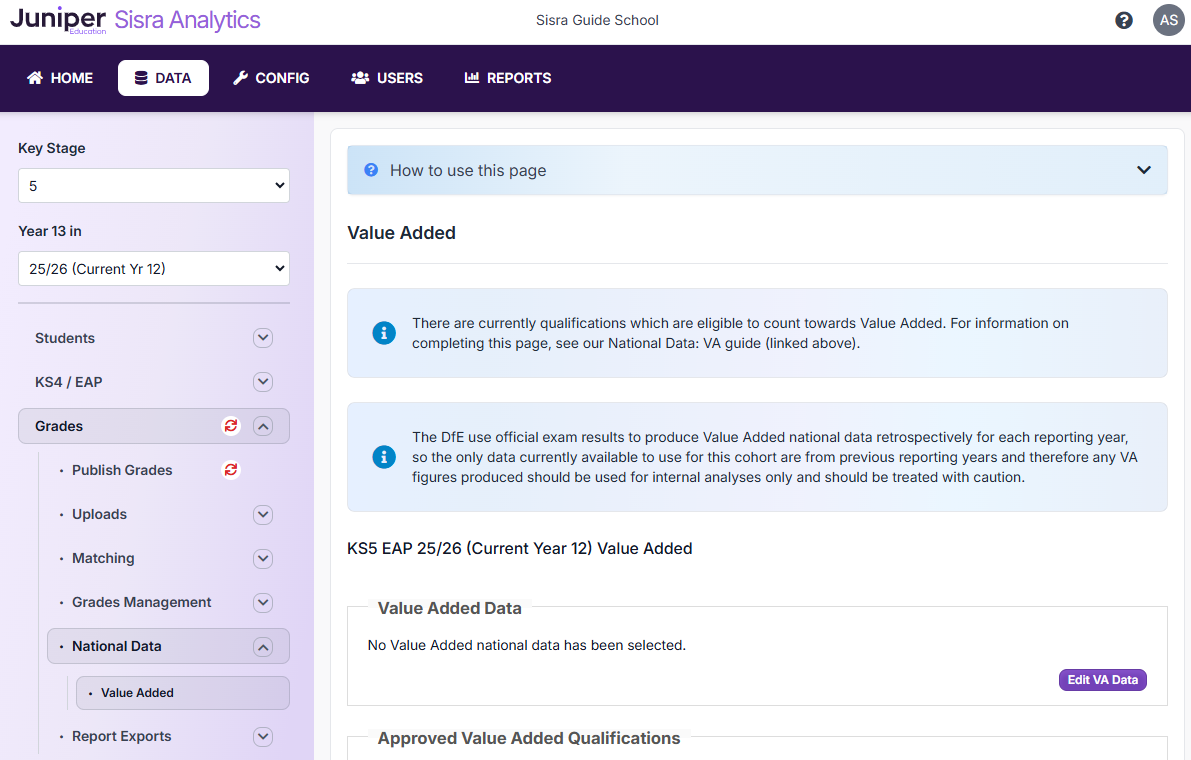Expand the Students section chevron
The width and height of the screenshot is (1191, 760).
pos(263,338)
